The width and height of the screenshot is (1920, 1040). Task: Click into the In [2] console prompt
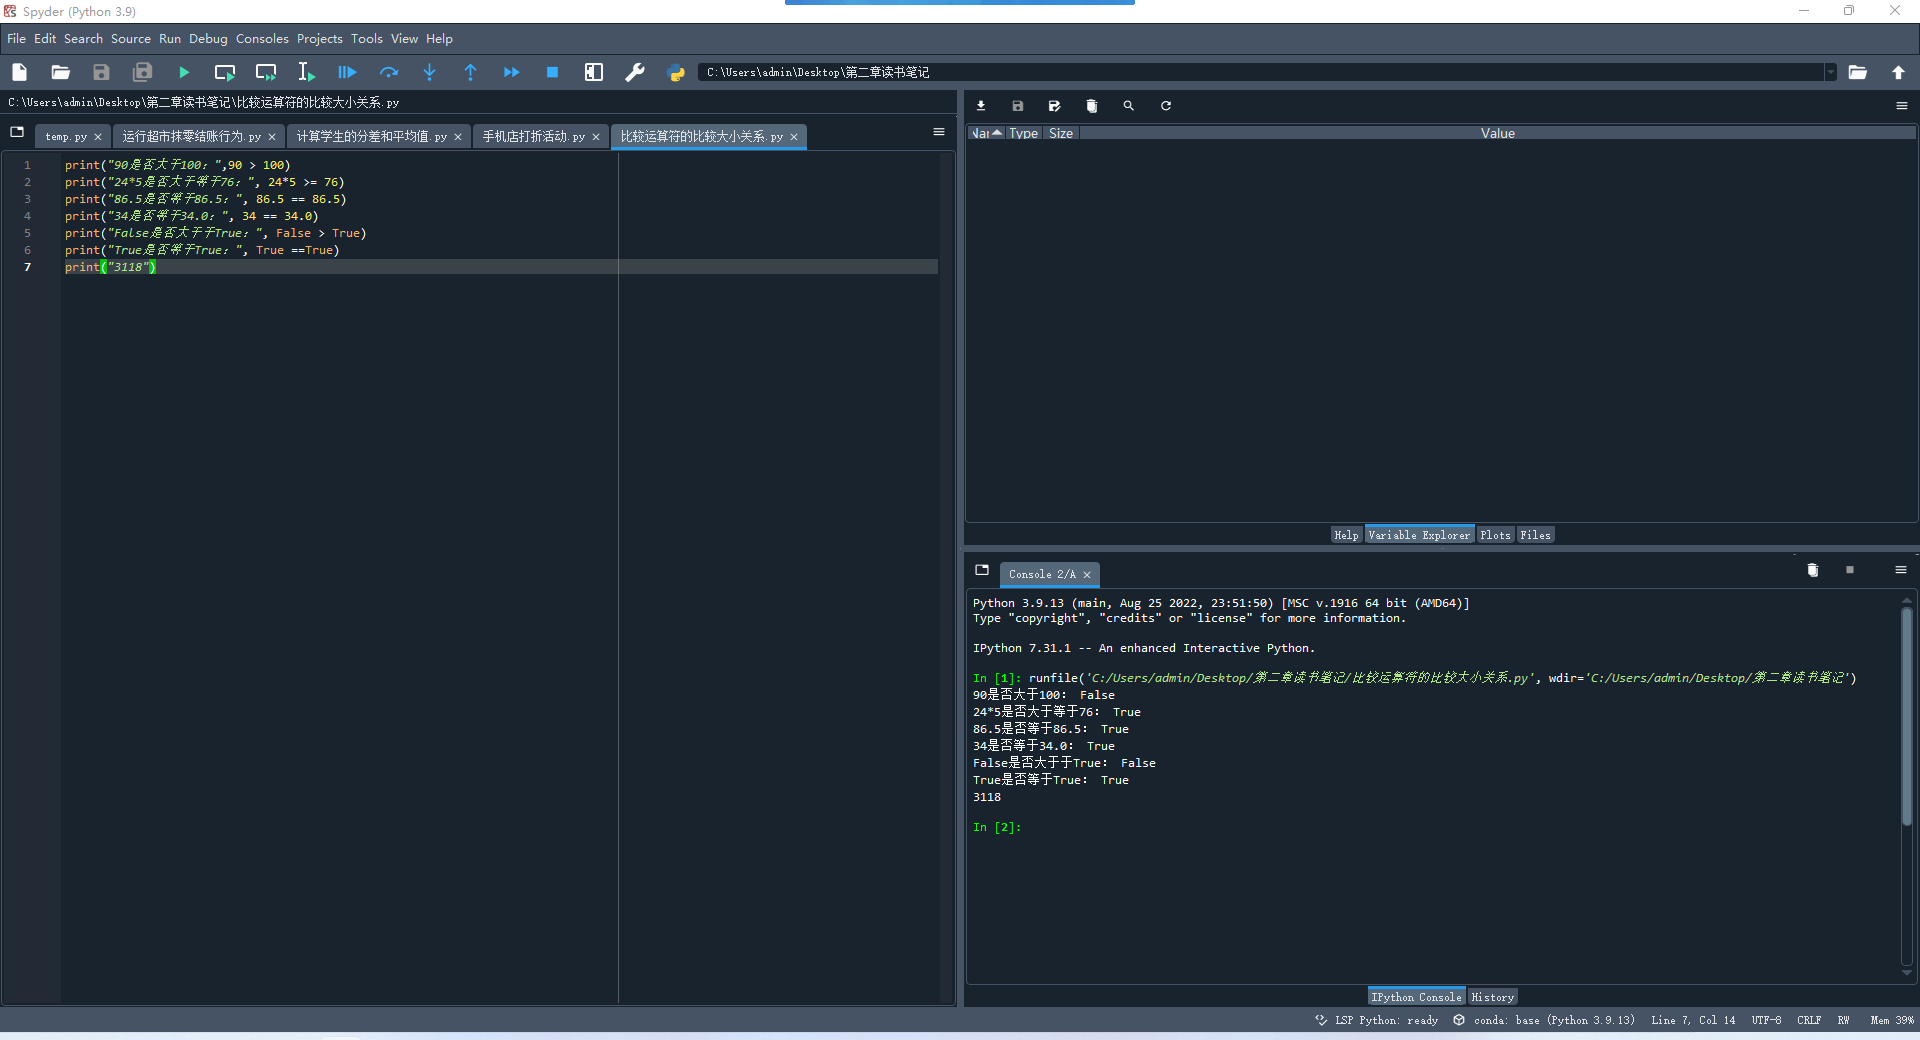coord(997,827)
